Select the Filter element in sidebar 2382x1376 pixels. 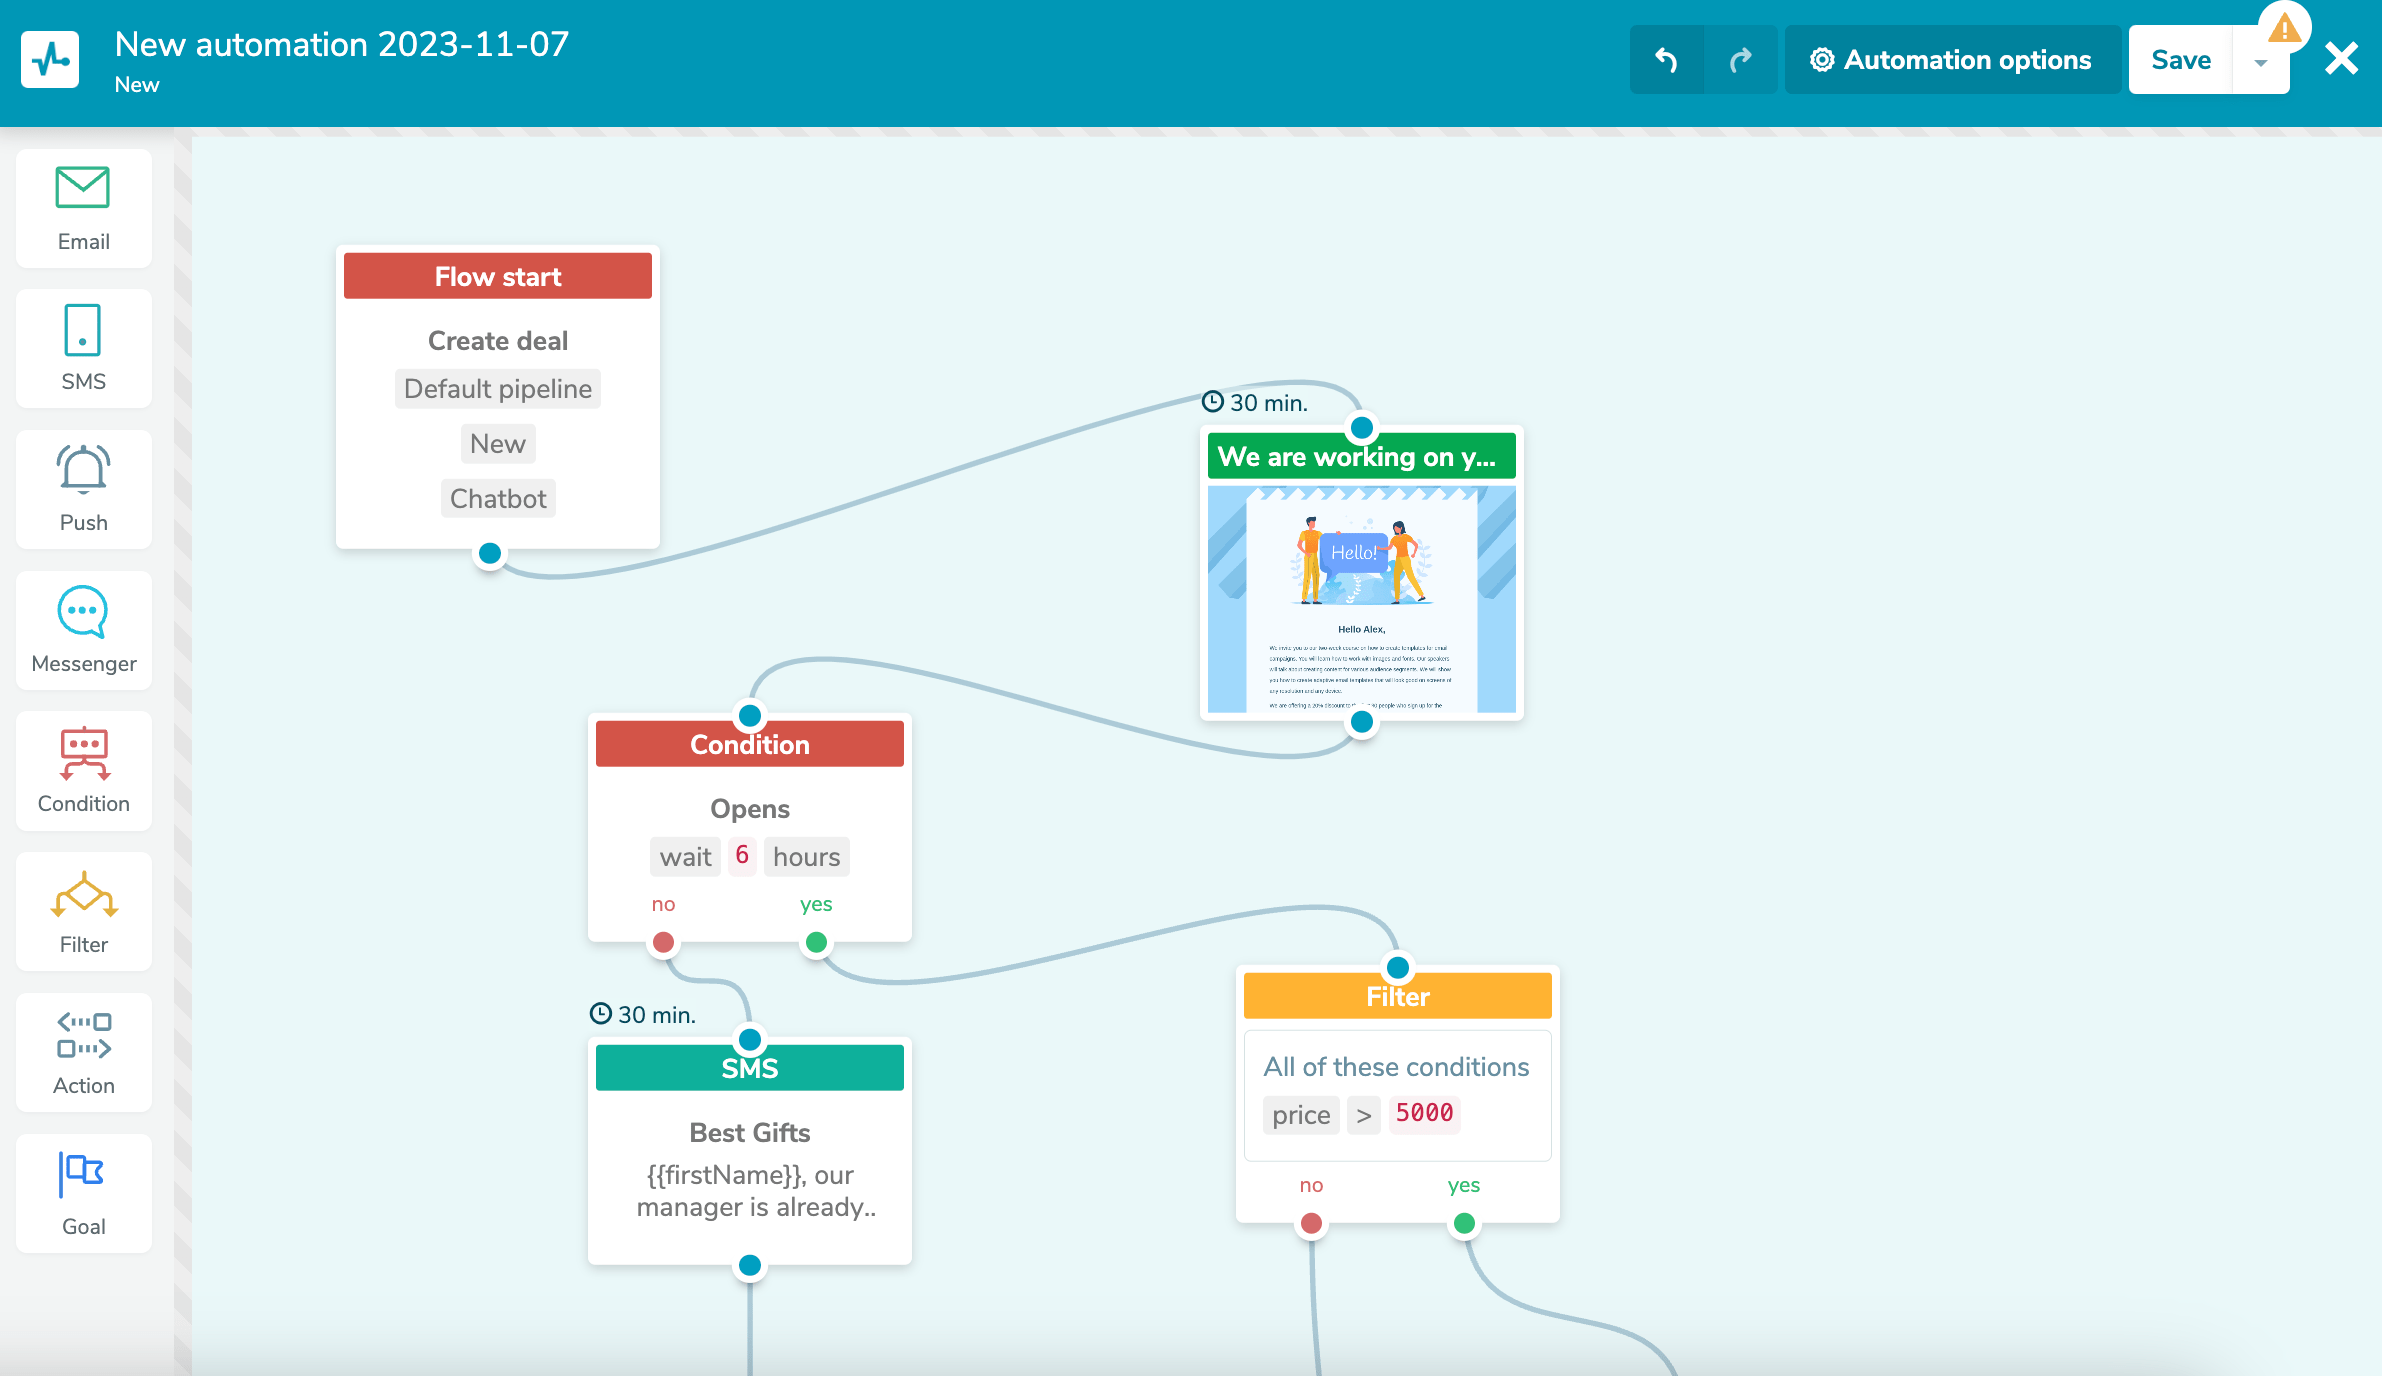(83, 912)
